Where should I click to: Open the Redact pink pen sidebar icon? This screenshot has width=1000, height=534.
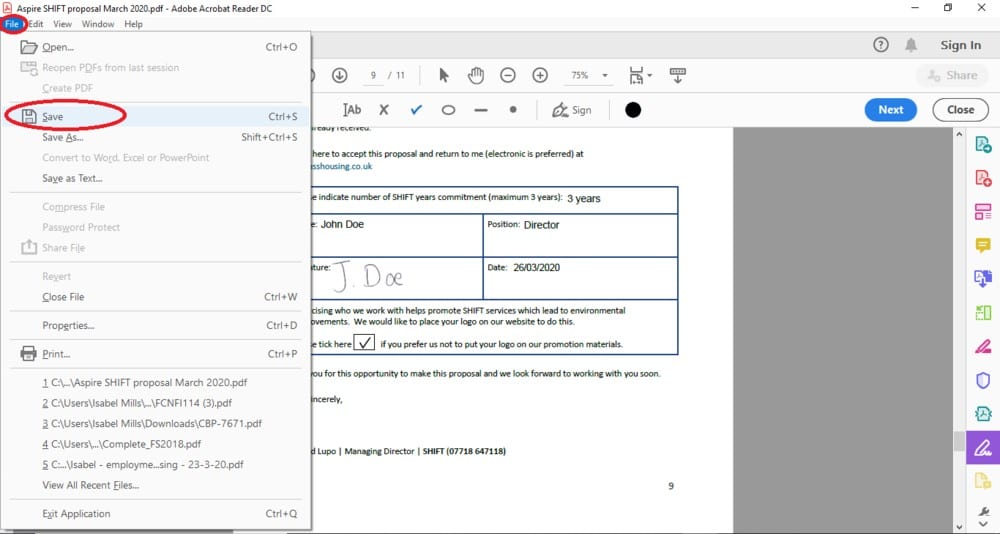point(983,346)
